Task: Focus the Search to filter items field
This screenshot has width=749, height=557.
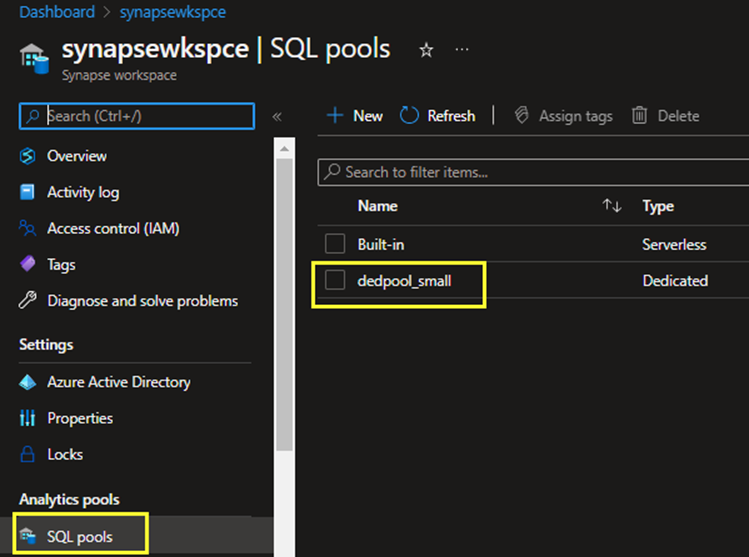Action: 533,172
